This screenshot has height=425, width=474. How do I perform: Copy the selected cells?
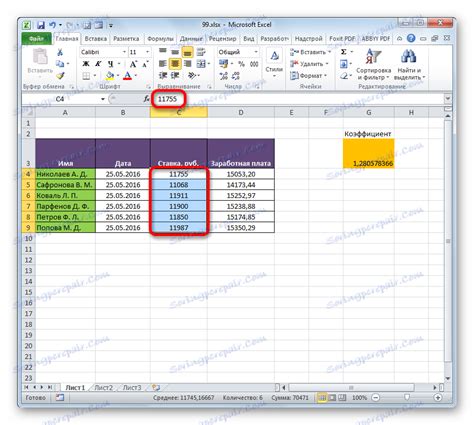pos(60,63)
